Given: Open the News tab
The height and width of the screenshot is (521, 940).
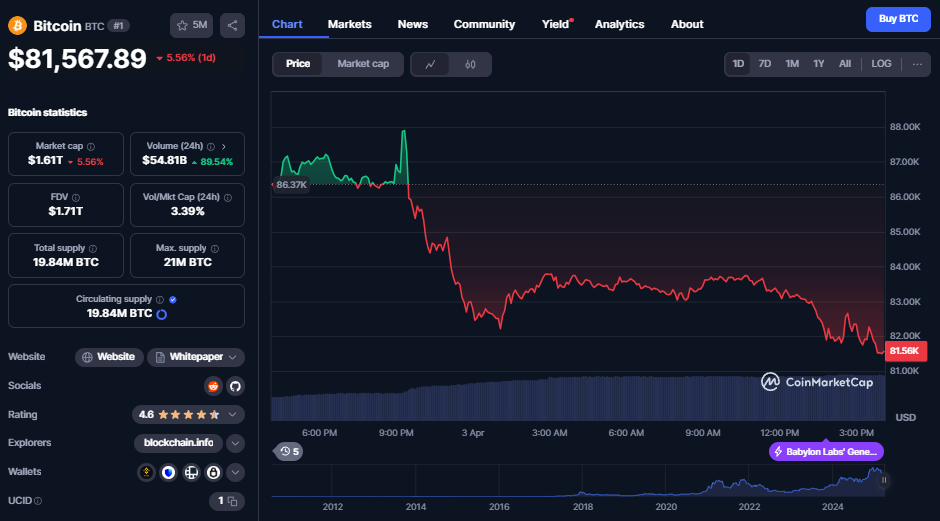Looking at the screenshot, I should point(412,25).
